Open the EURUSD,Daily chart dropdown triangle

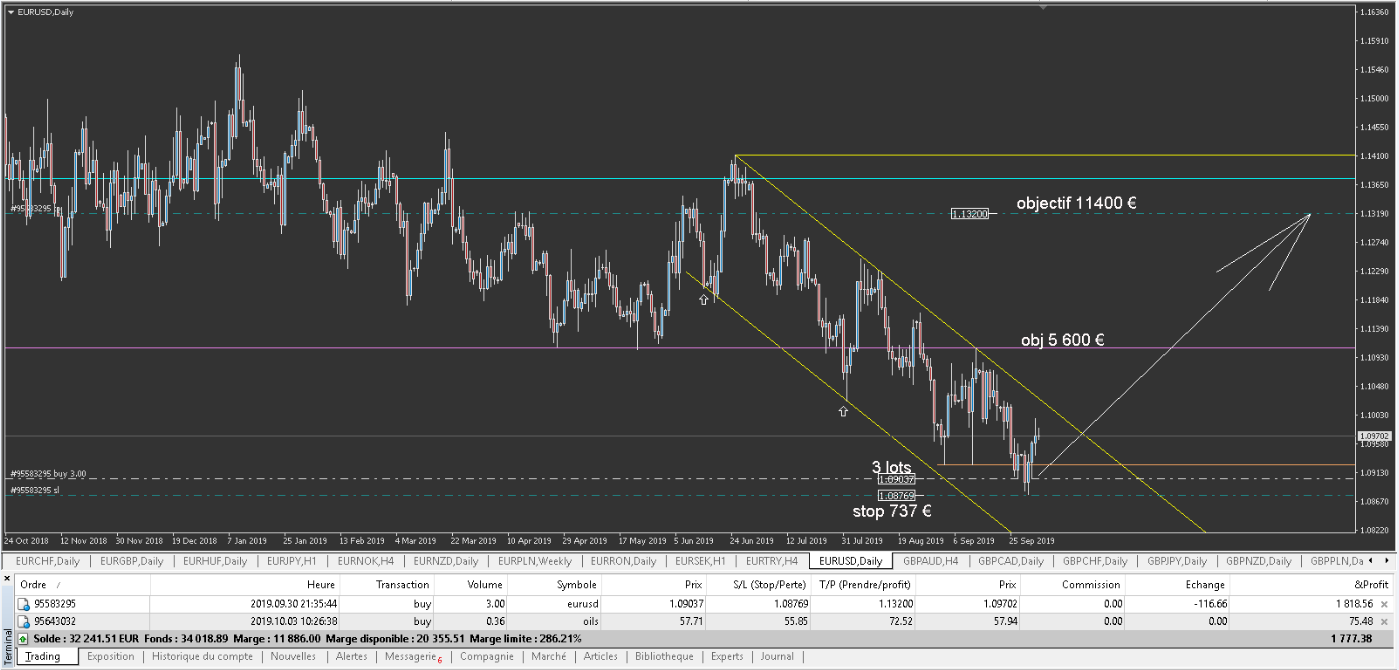click(10, 11)
